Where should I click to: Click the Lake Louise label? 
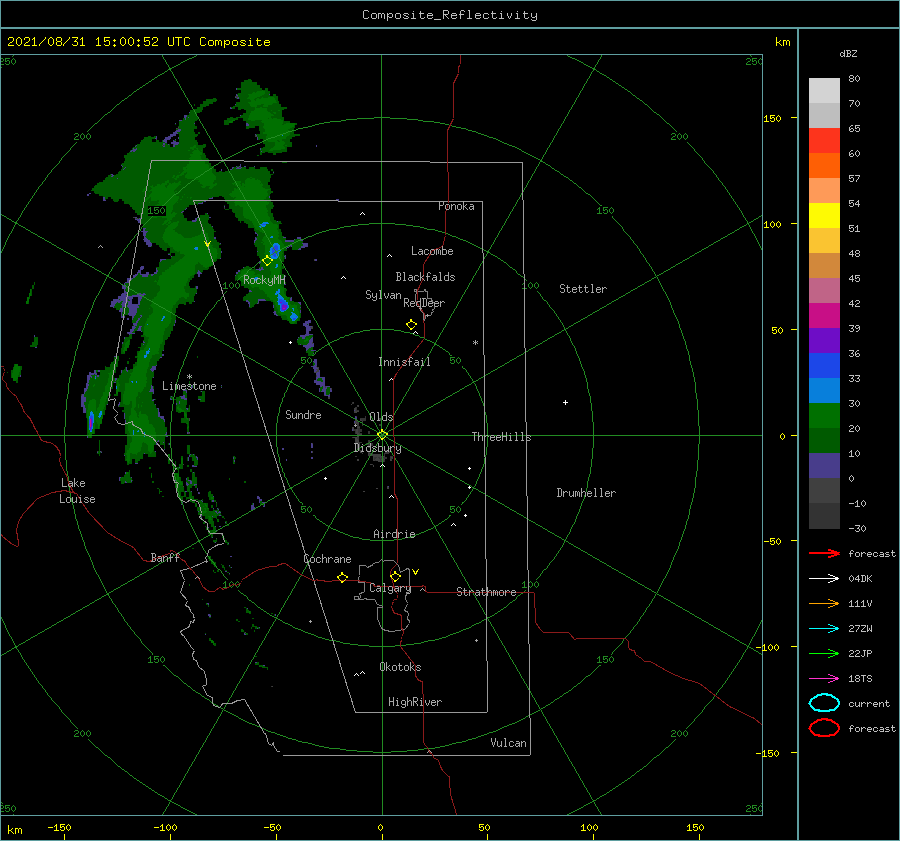[x=77, y=491]
